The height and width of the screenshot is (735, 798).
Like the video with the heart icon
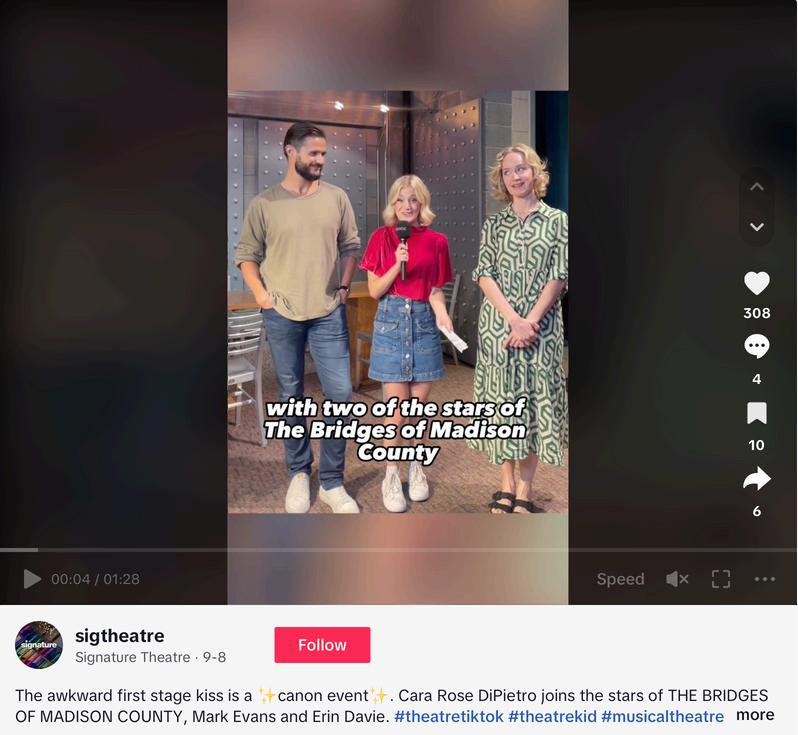[x=757, y=284]
